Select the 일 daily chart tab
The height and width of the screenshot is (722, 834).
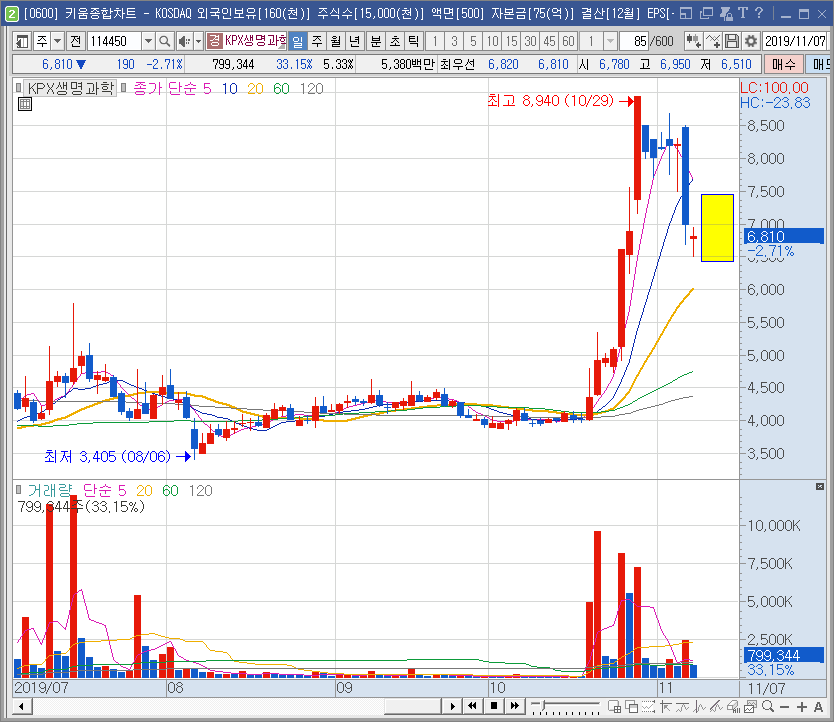(x=298, y=41)
